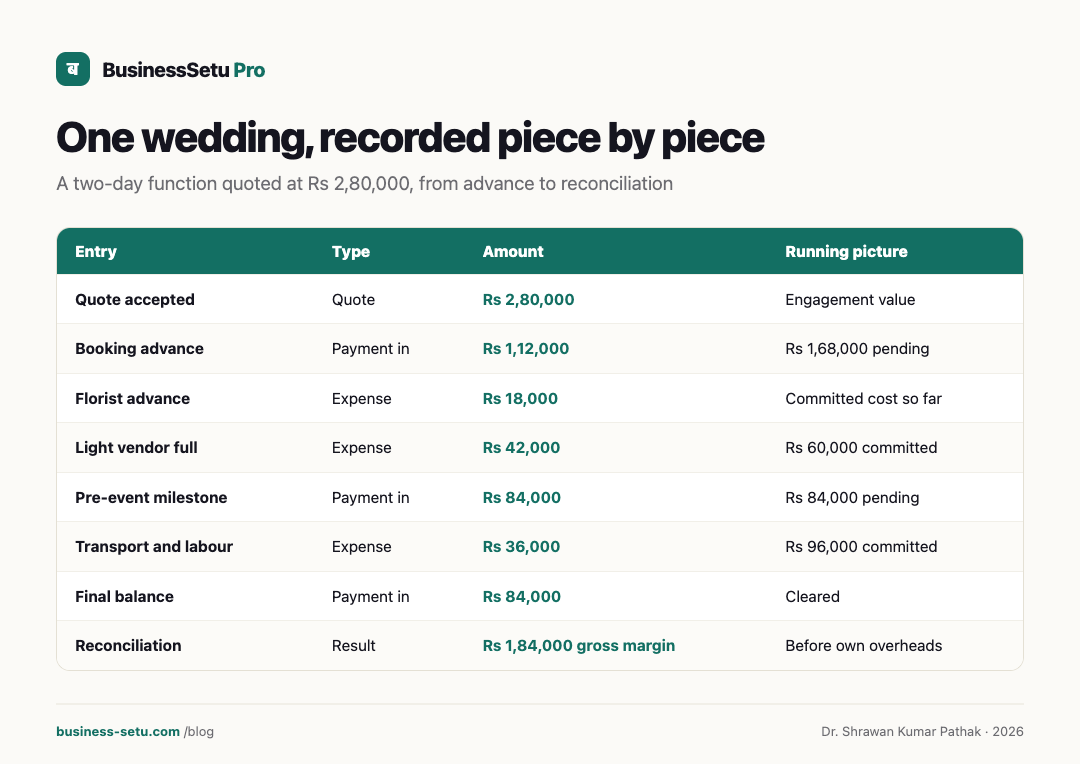Click the 'Running picture' column header
The width and height of the screenshot is (1080, 764).
point(846,251)
